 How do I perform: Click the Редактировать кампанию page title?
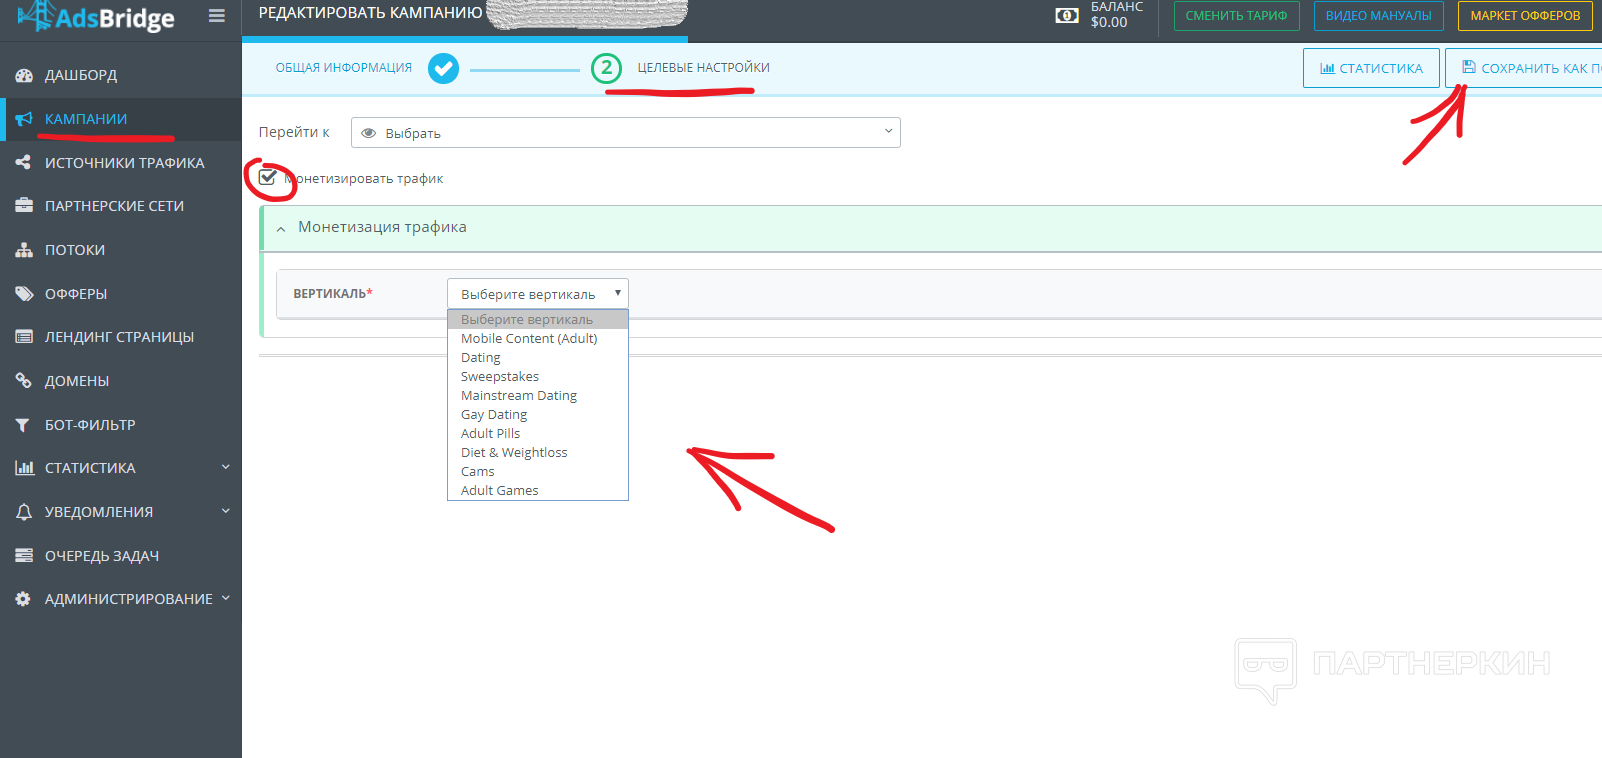click(370, 13)
